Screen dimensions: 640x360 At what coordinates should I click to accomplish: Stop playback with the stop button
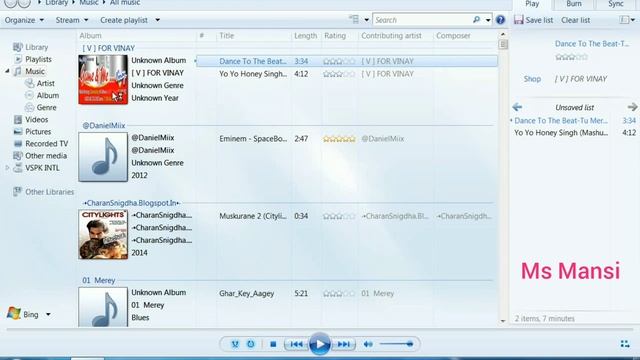273,344
